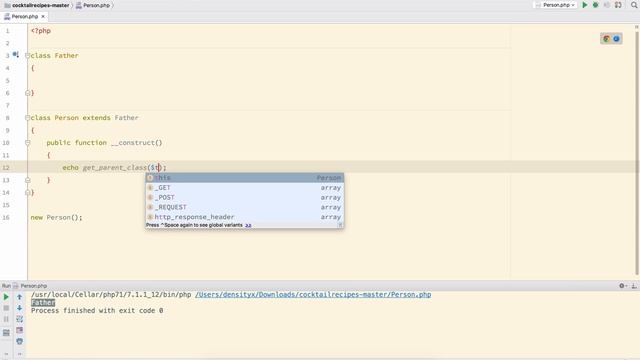
Task: Click 'new Person();' on line 16
Action: (x=56, y=218)
